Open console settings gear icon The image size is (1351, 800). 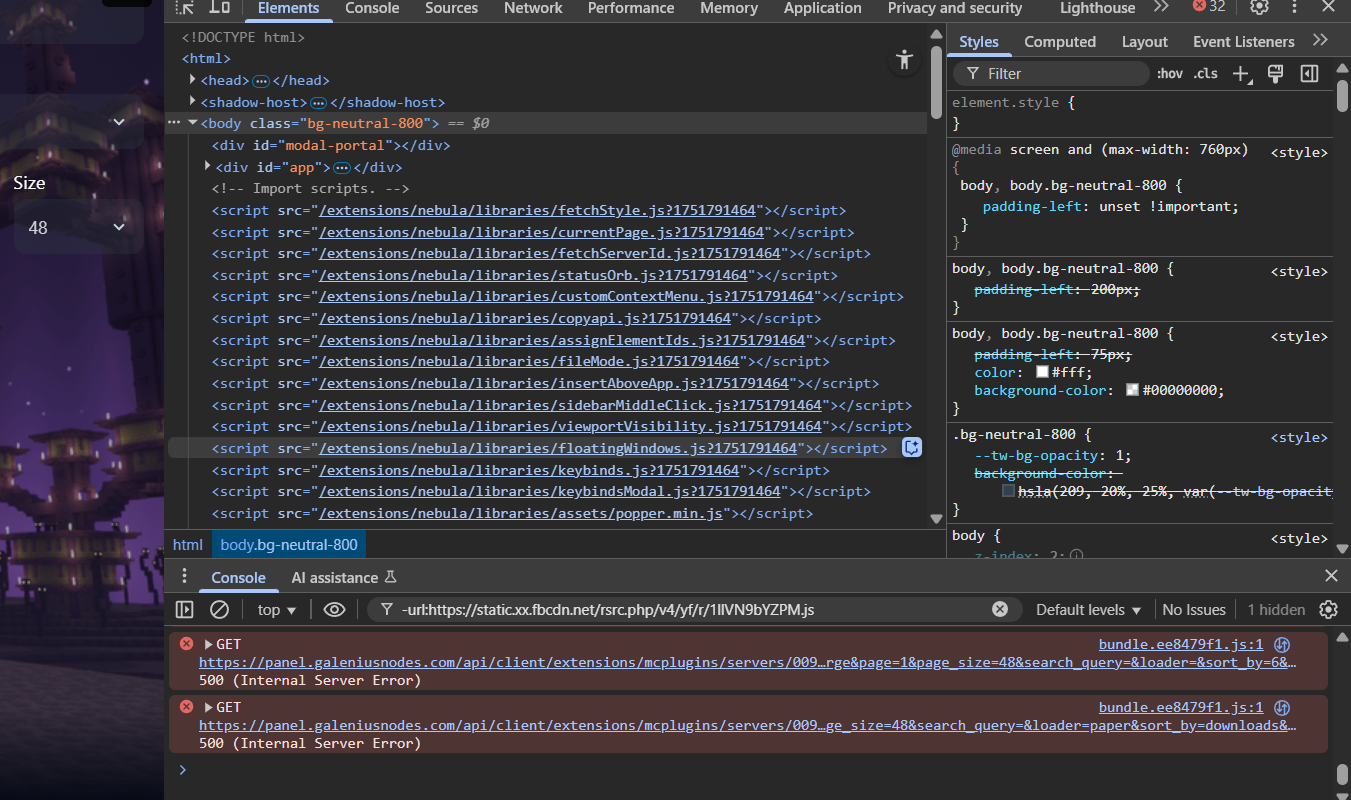[x=1328, y=609]
